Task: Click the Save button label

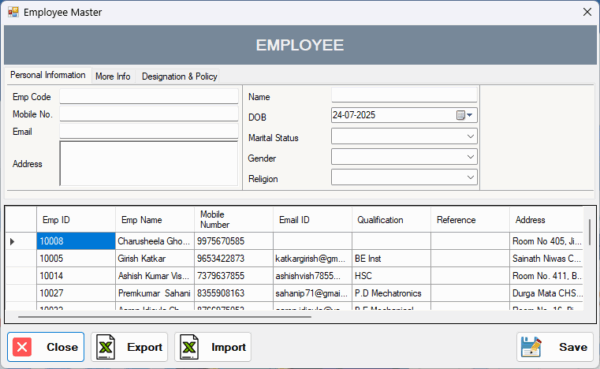Action: pyautogui.click(x=573, y=347)
